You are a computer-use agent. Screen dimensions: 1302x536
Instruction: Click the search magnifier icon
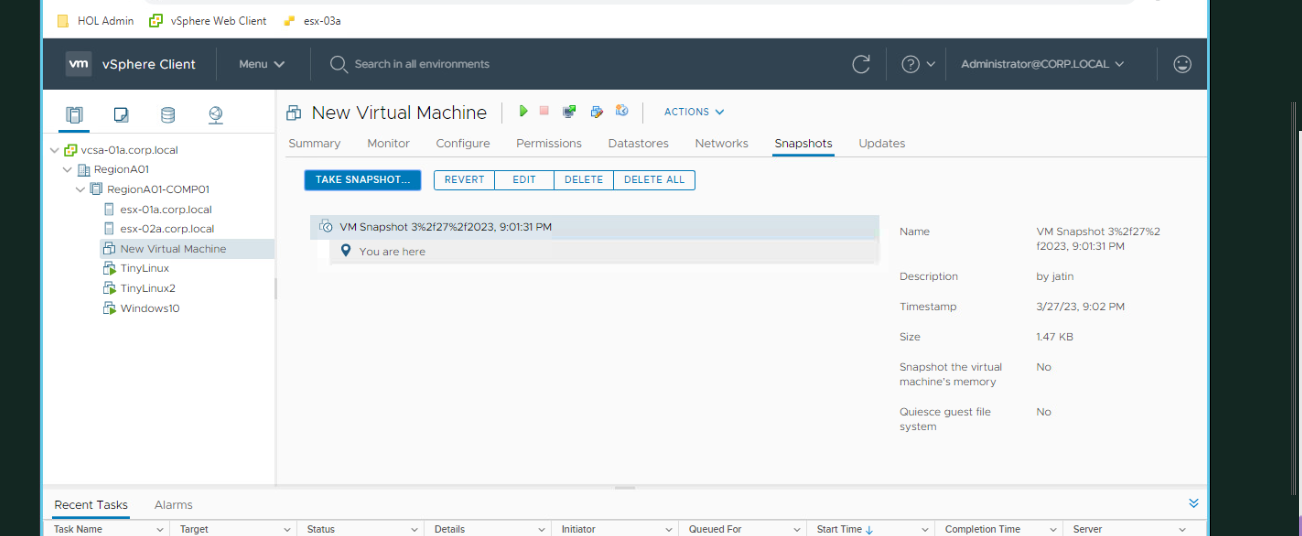[338, 64]
